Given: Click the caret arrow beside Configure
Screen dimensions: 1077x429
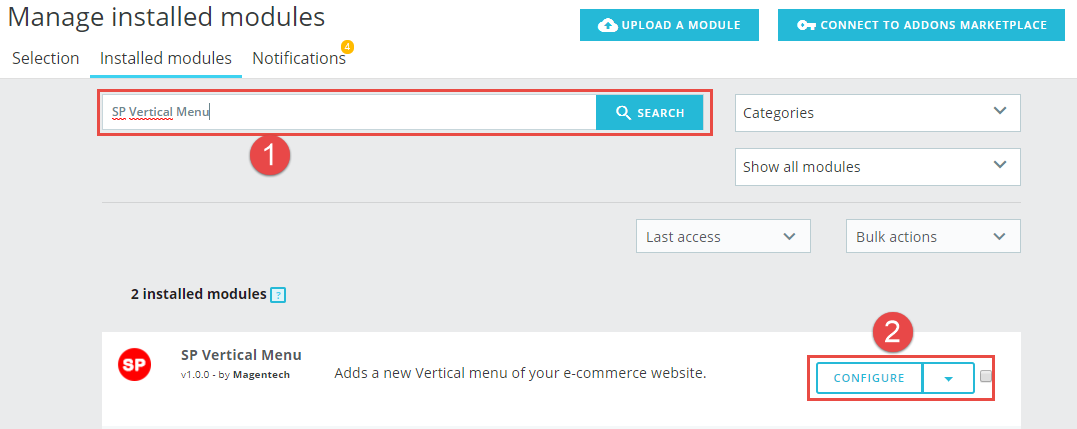Looking at the screenshot, I should [x=949, y=378].
